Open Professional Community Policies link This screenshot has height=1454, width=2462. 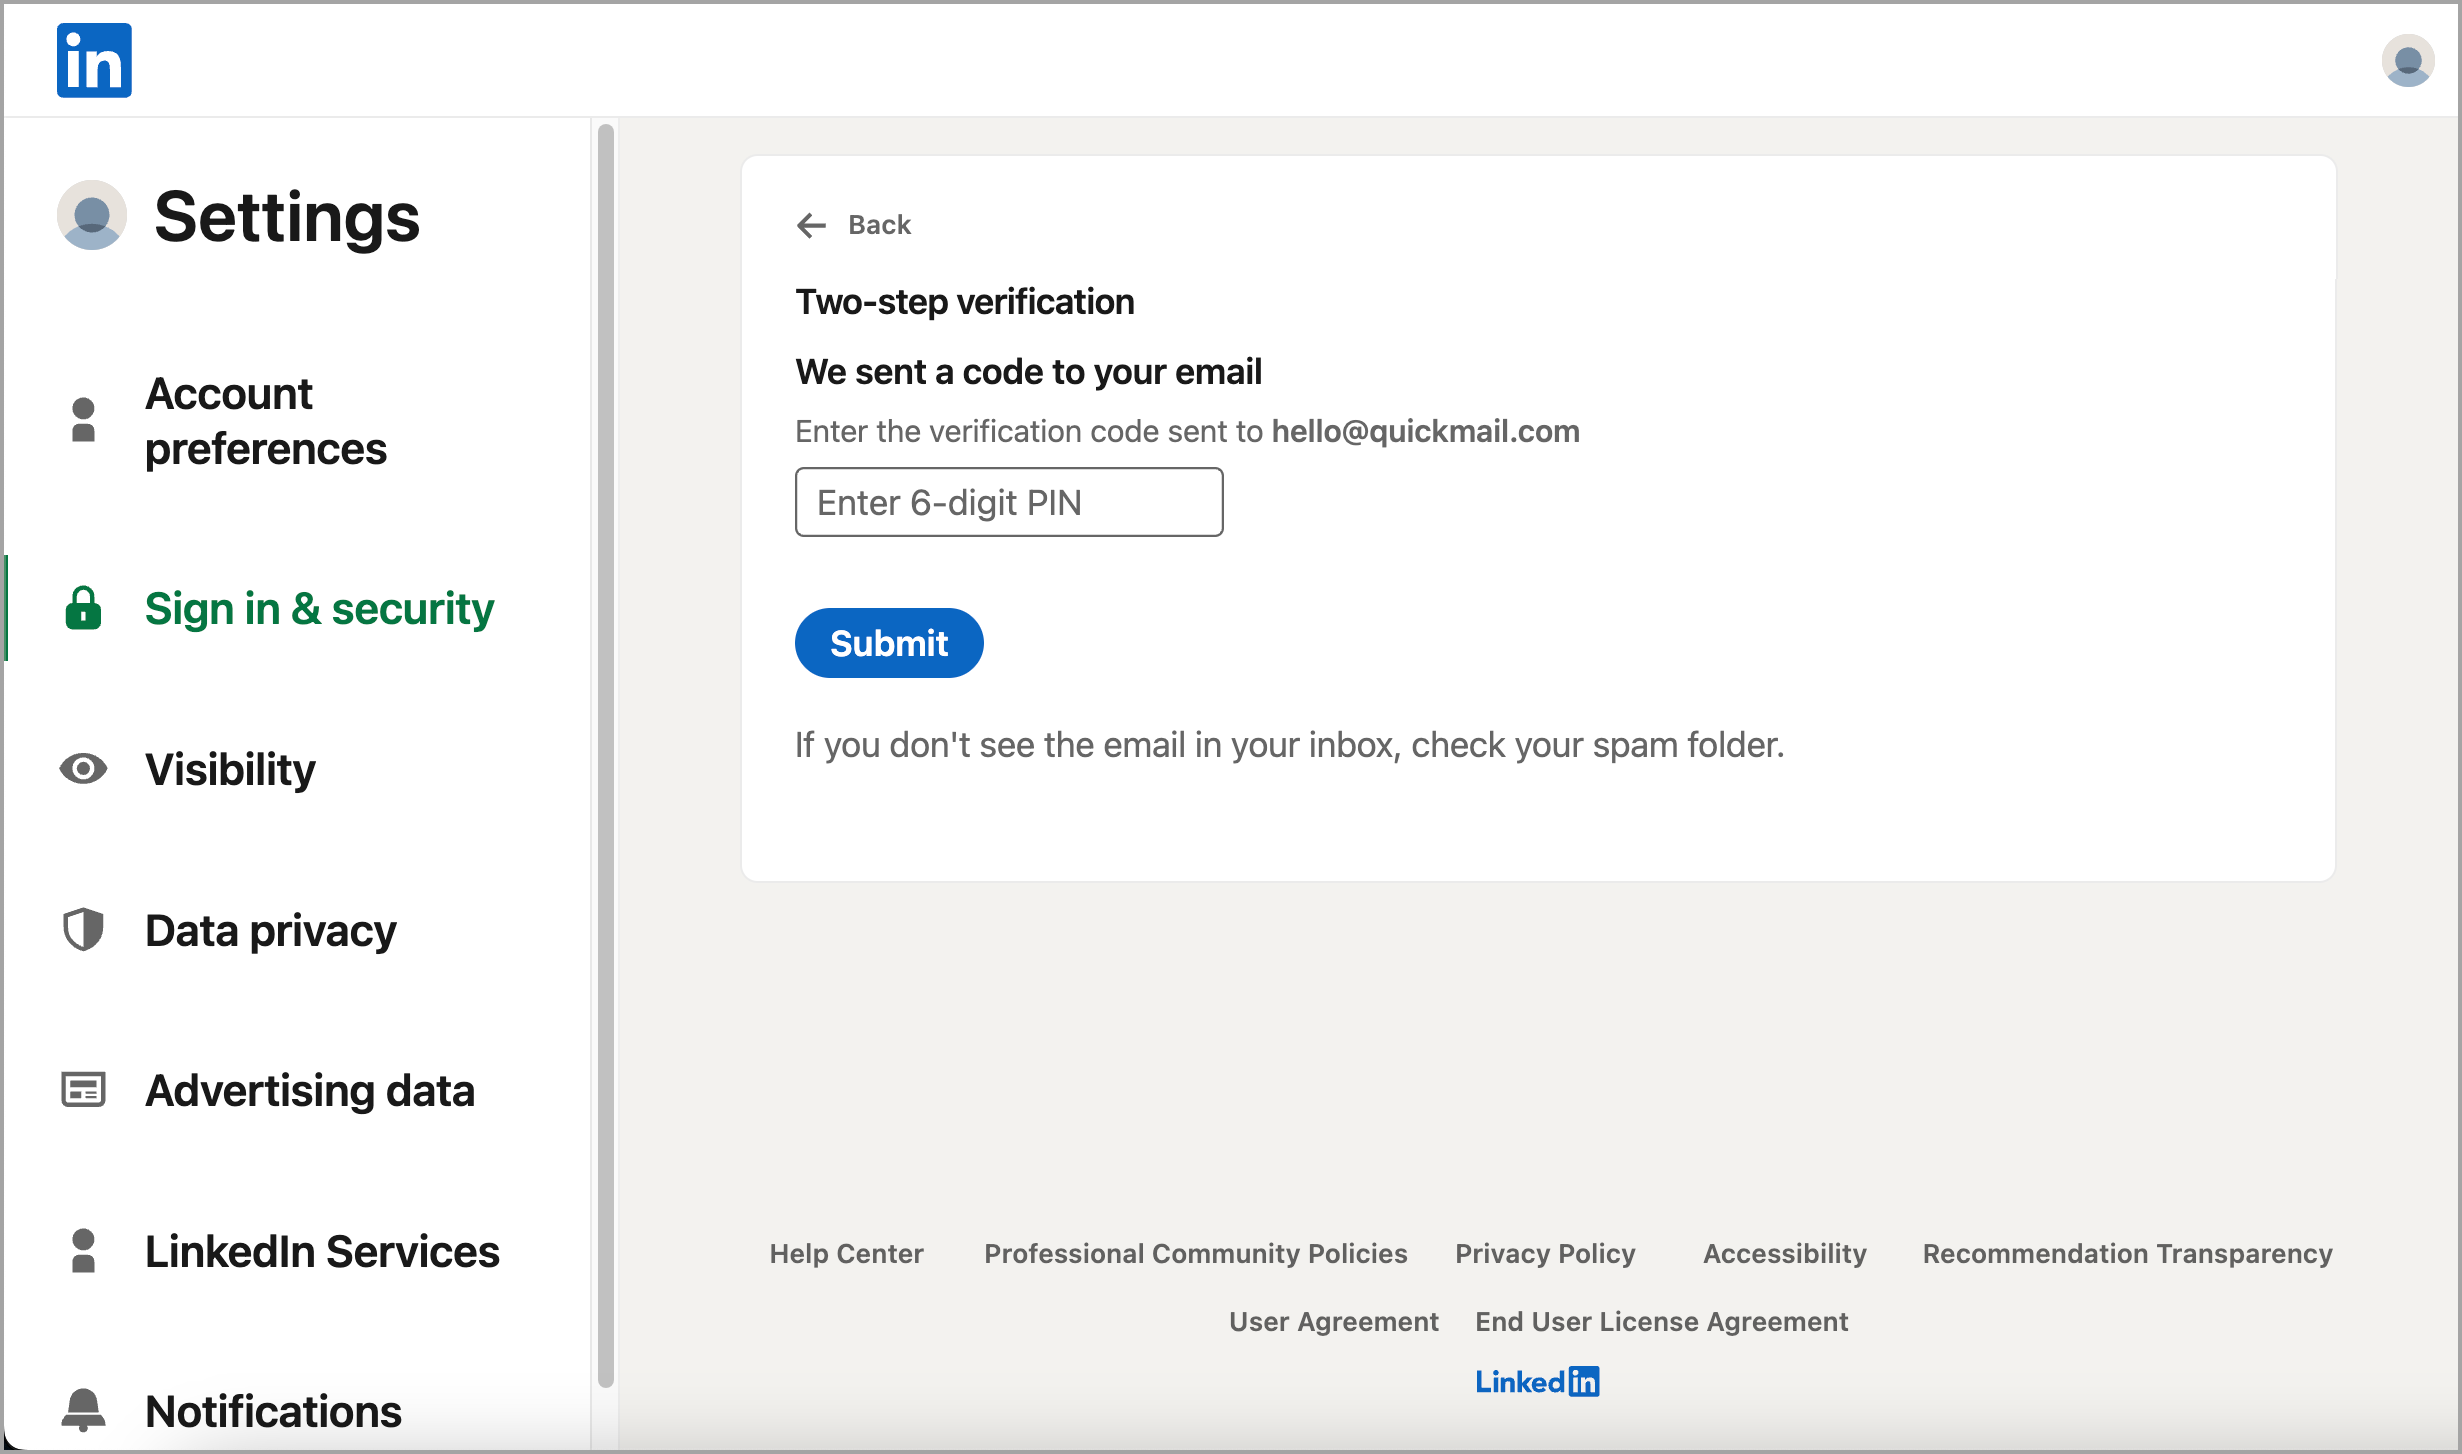1196,1253
